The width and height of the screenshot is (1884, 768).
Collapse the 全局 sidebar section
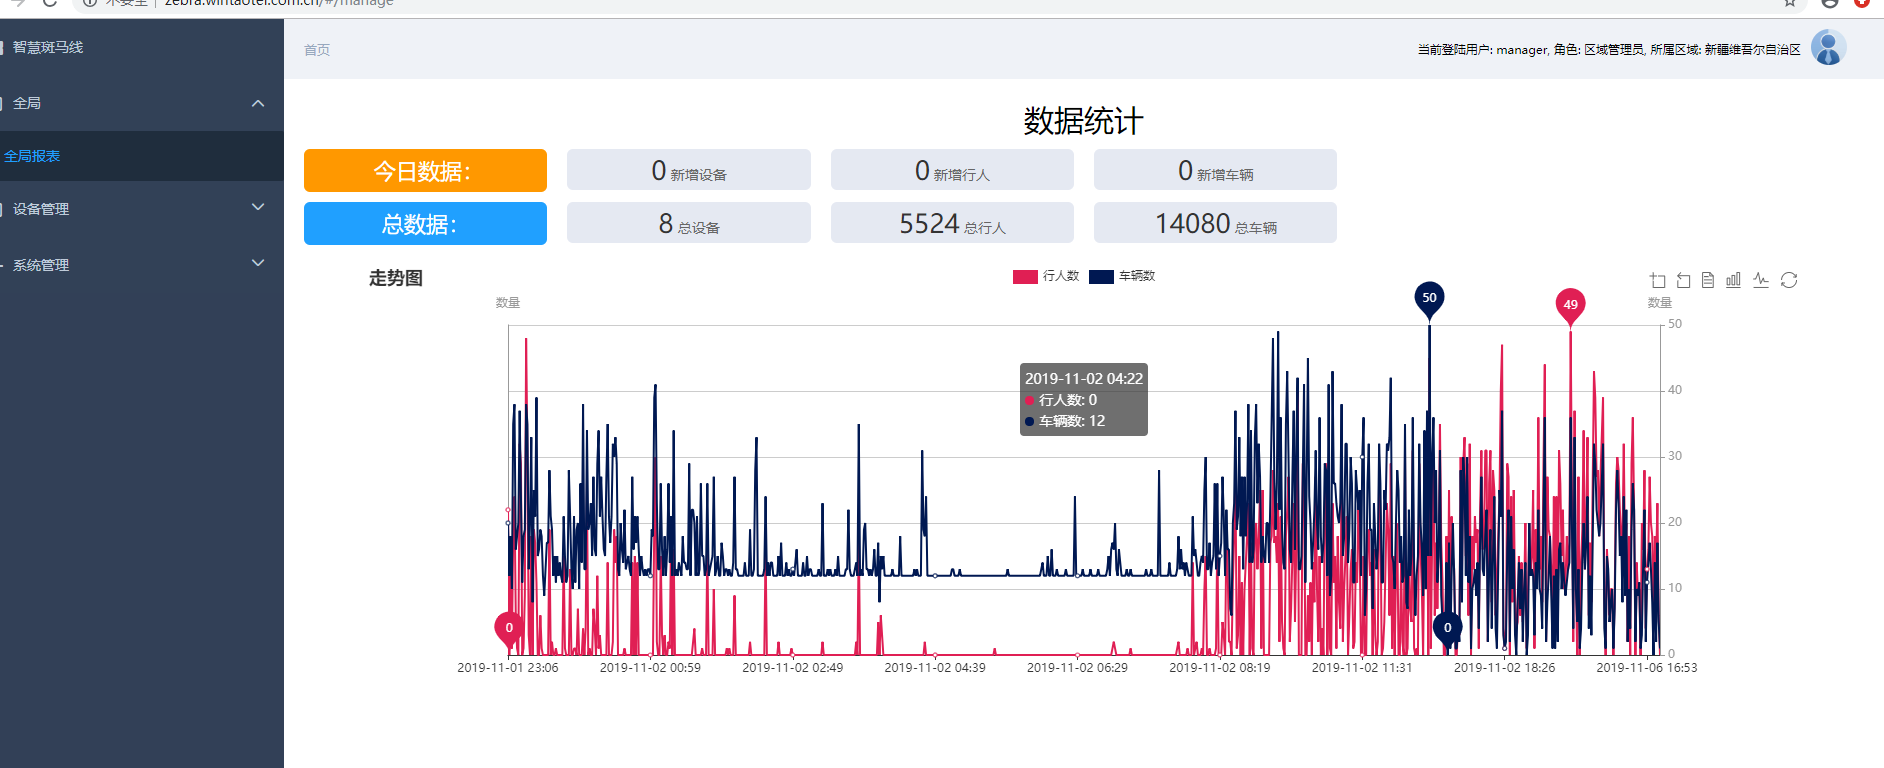tap(258, 103)
